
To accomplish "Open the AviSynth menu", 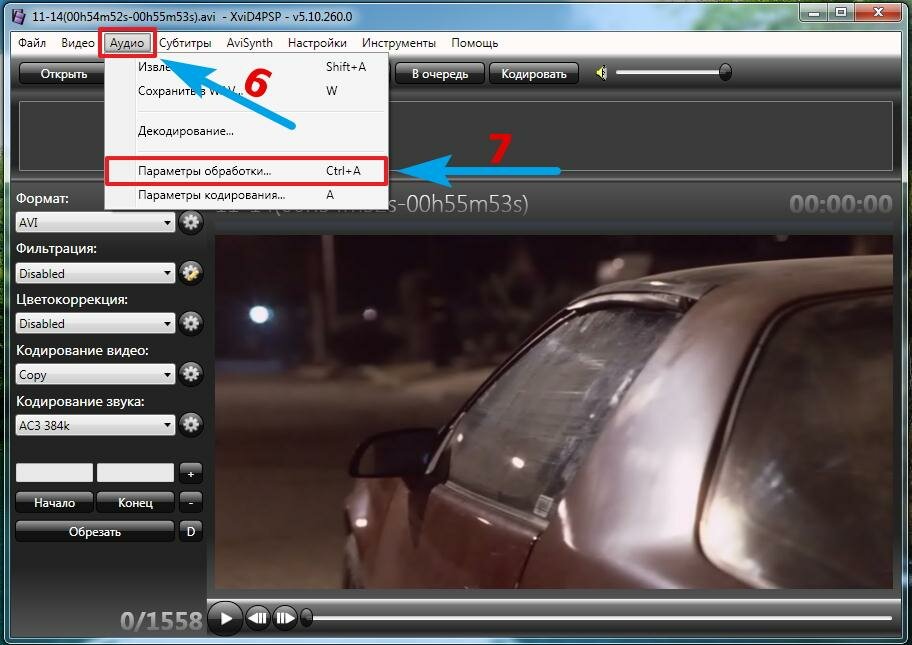I will pos(249,43).
